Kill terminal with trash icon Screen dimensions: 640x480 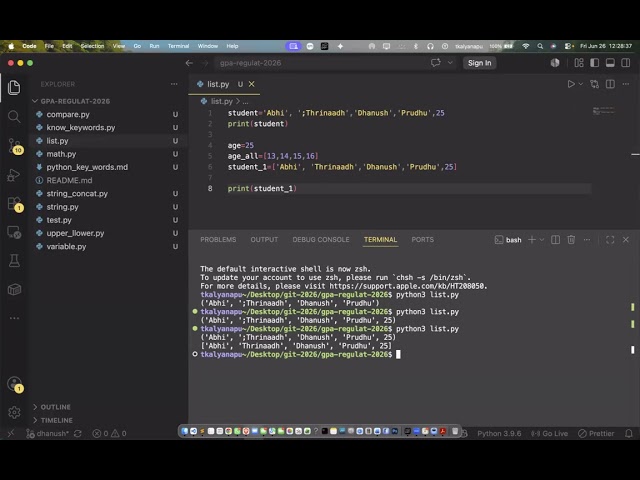click(571, 240)
